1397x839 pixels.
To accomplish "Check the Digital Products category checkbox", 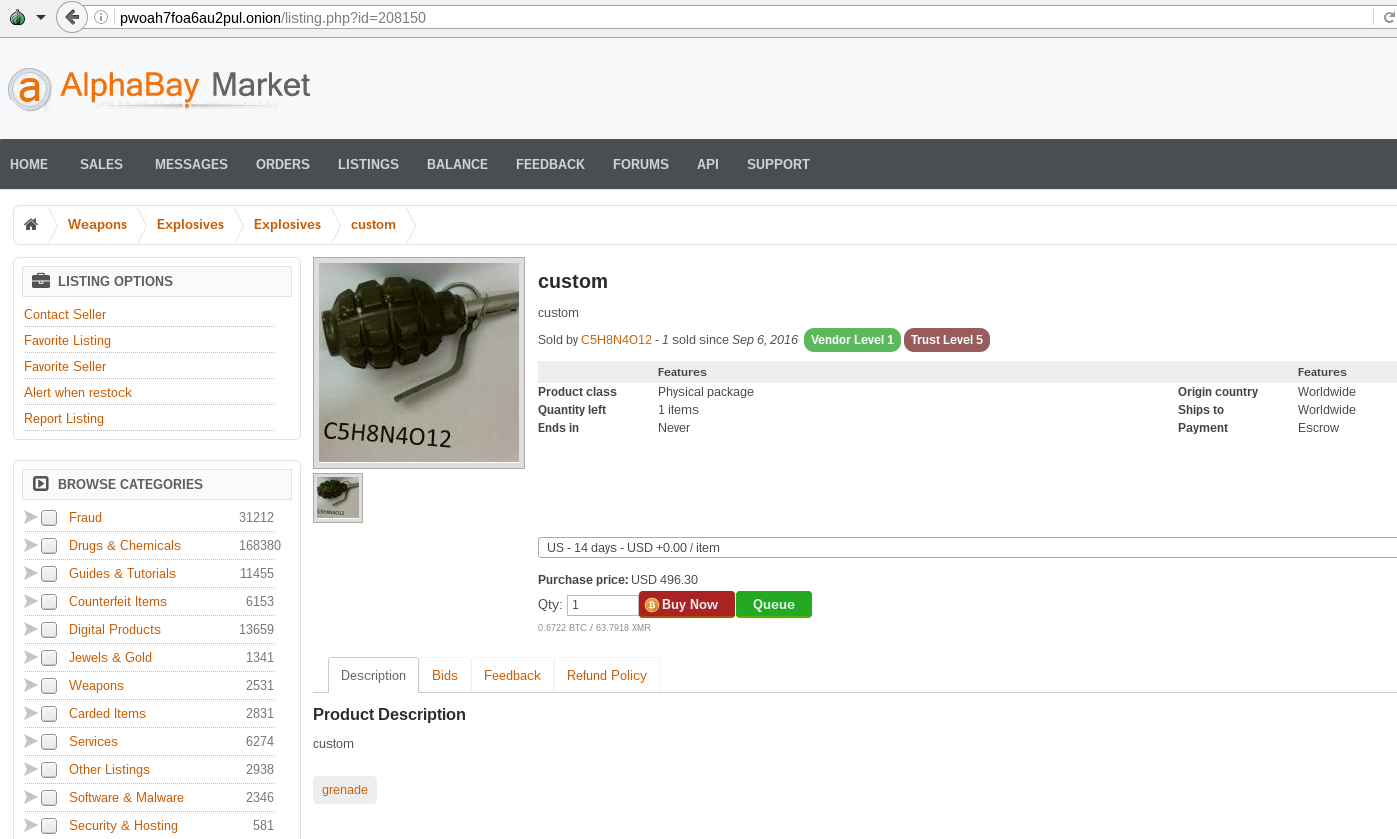I will [x=49, y=630].
